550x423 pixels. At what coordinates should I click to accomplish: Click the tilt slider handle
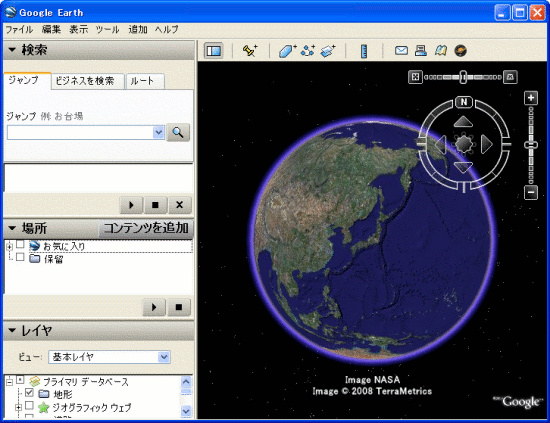point(463,77)
